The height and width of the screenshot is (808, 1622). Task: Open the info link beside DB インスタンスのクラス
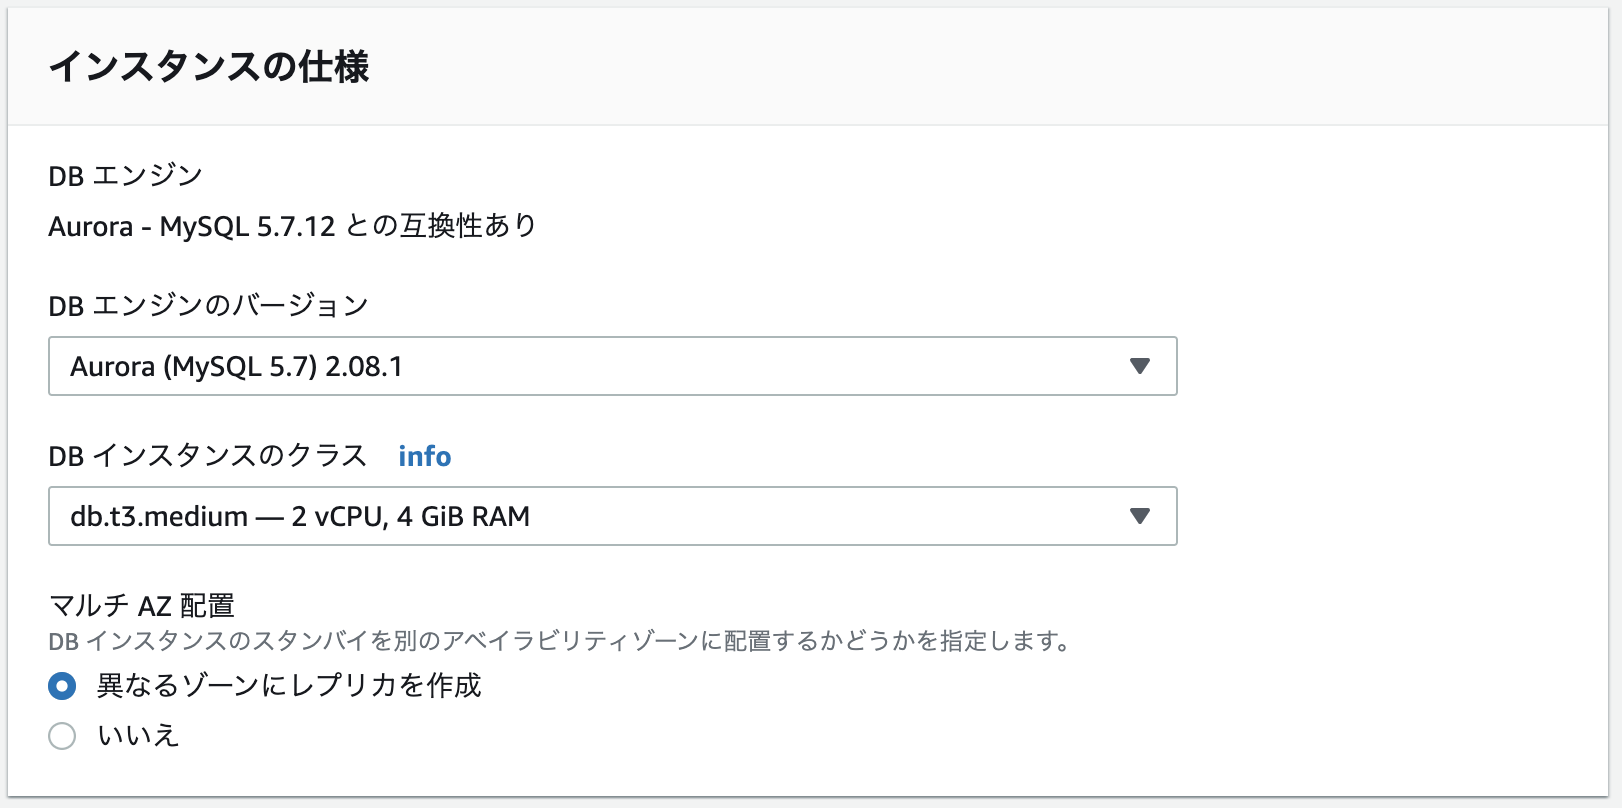pos(424,456)
